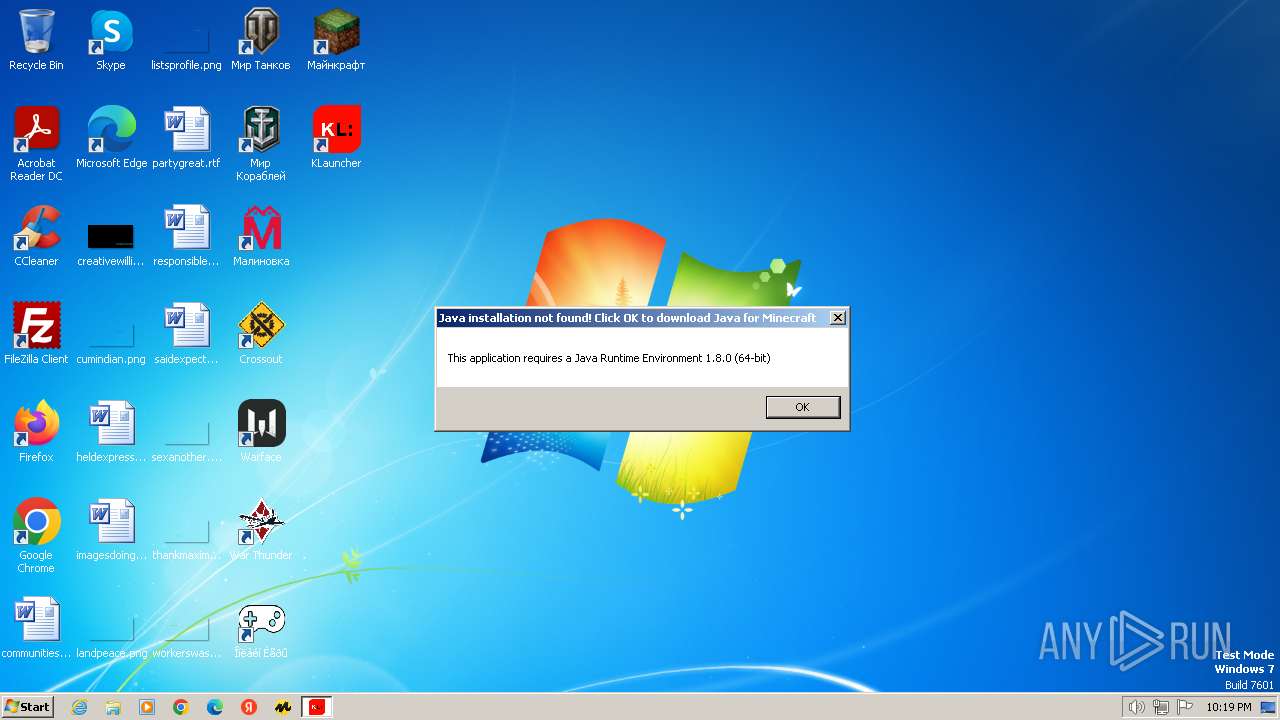This screenshot has height=720, width=1280.
Task: Click the 10:19 PM clock
Action: click(1228, 707)
